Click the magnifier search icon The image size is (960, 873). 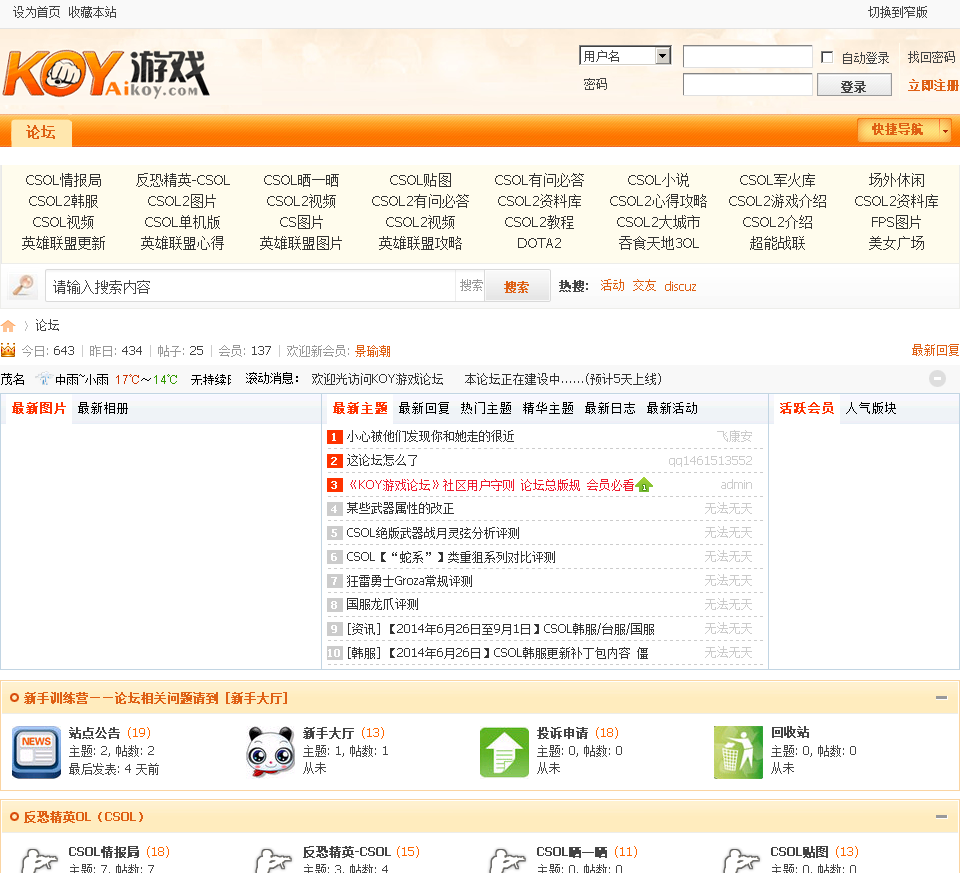[23, 285]
